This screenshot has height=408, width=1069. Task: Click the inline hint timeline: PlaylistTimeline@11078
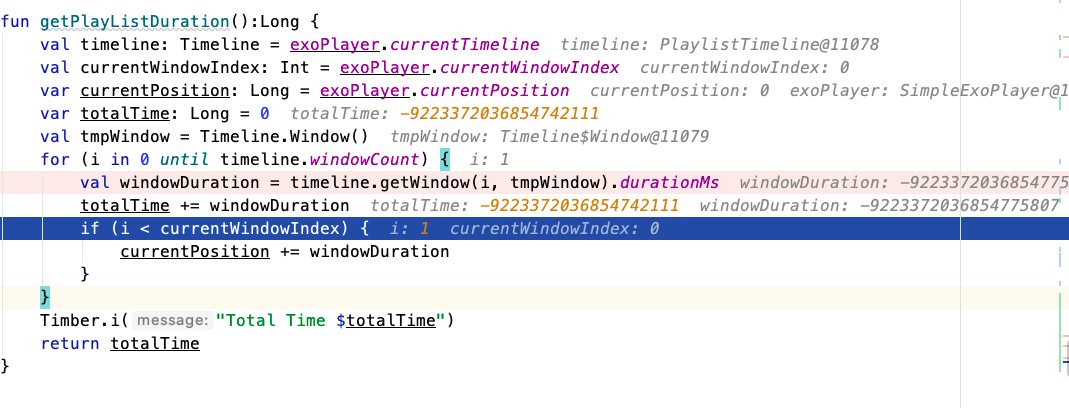pyautogui.click(x=719, y=45)
